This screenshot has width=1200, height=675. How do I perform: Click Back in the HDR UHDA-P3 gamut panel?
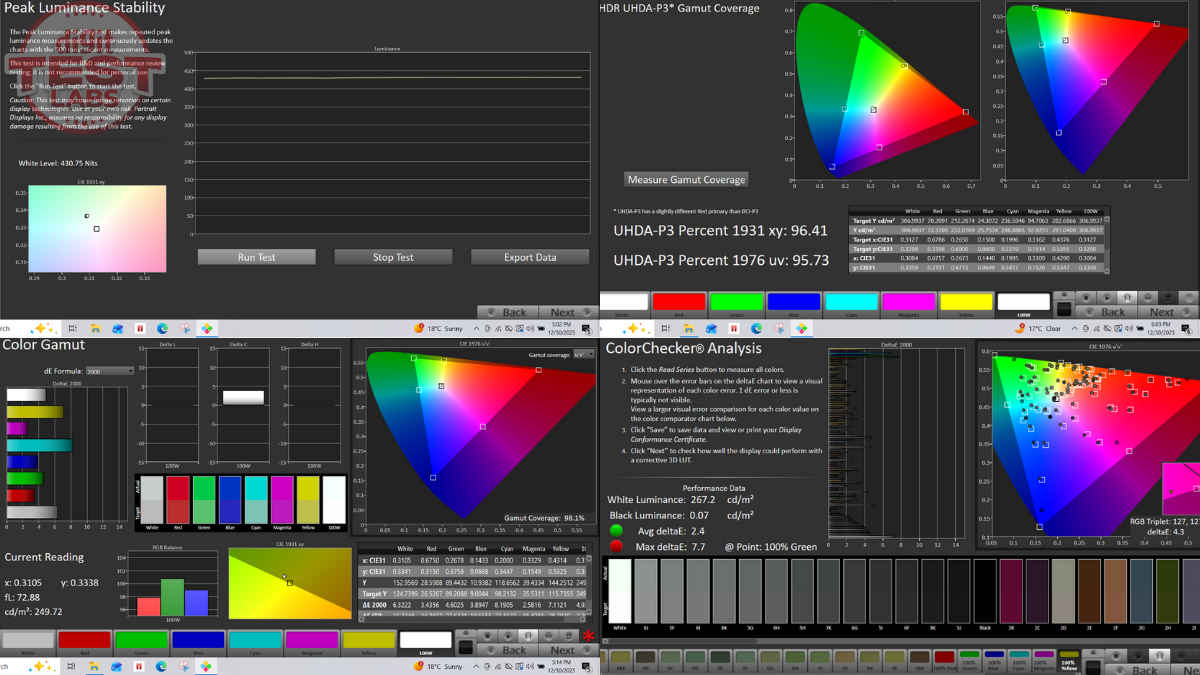[x=1106, y=312]
